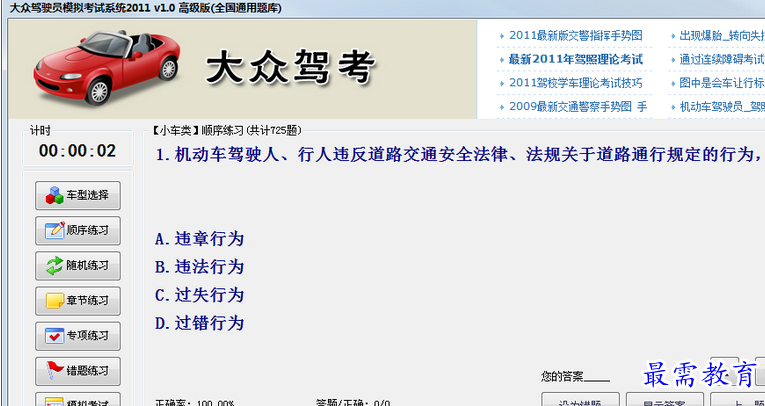Click the red convertible car logo image
Image resolution: width=765 pixels, height=406 pixels.
point(107,67)
